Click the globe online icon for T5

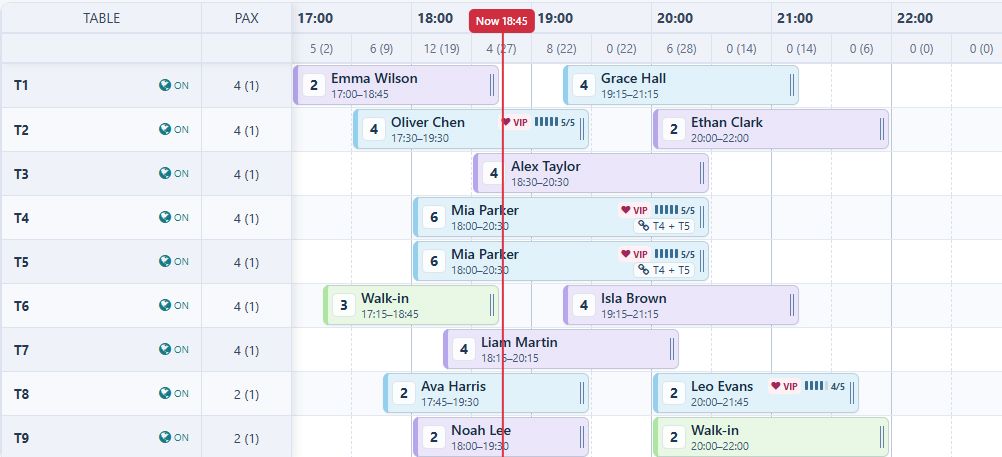click(x=165, y=261)
